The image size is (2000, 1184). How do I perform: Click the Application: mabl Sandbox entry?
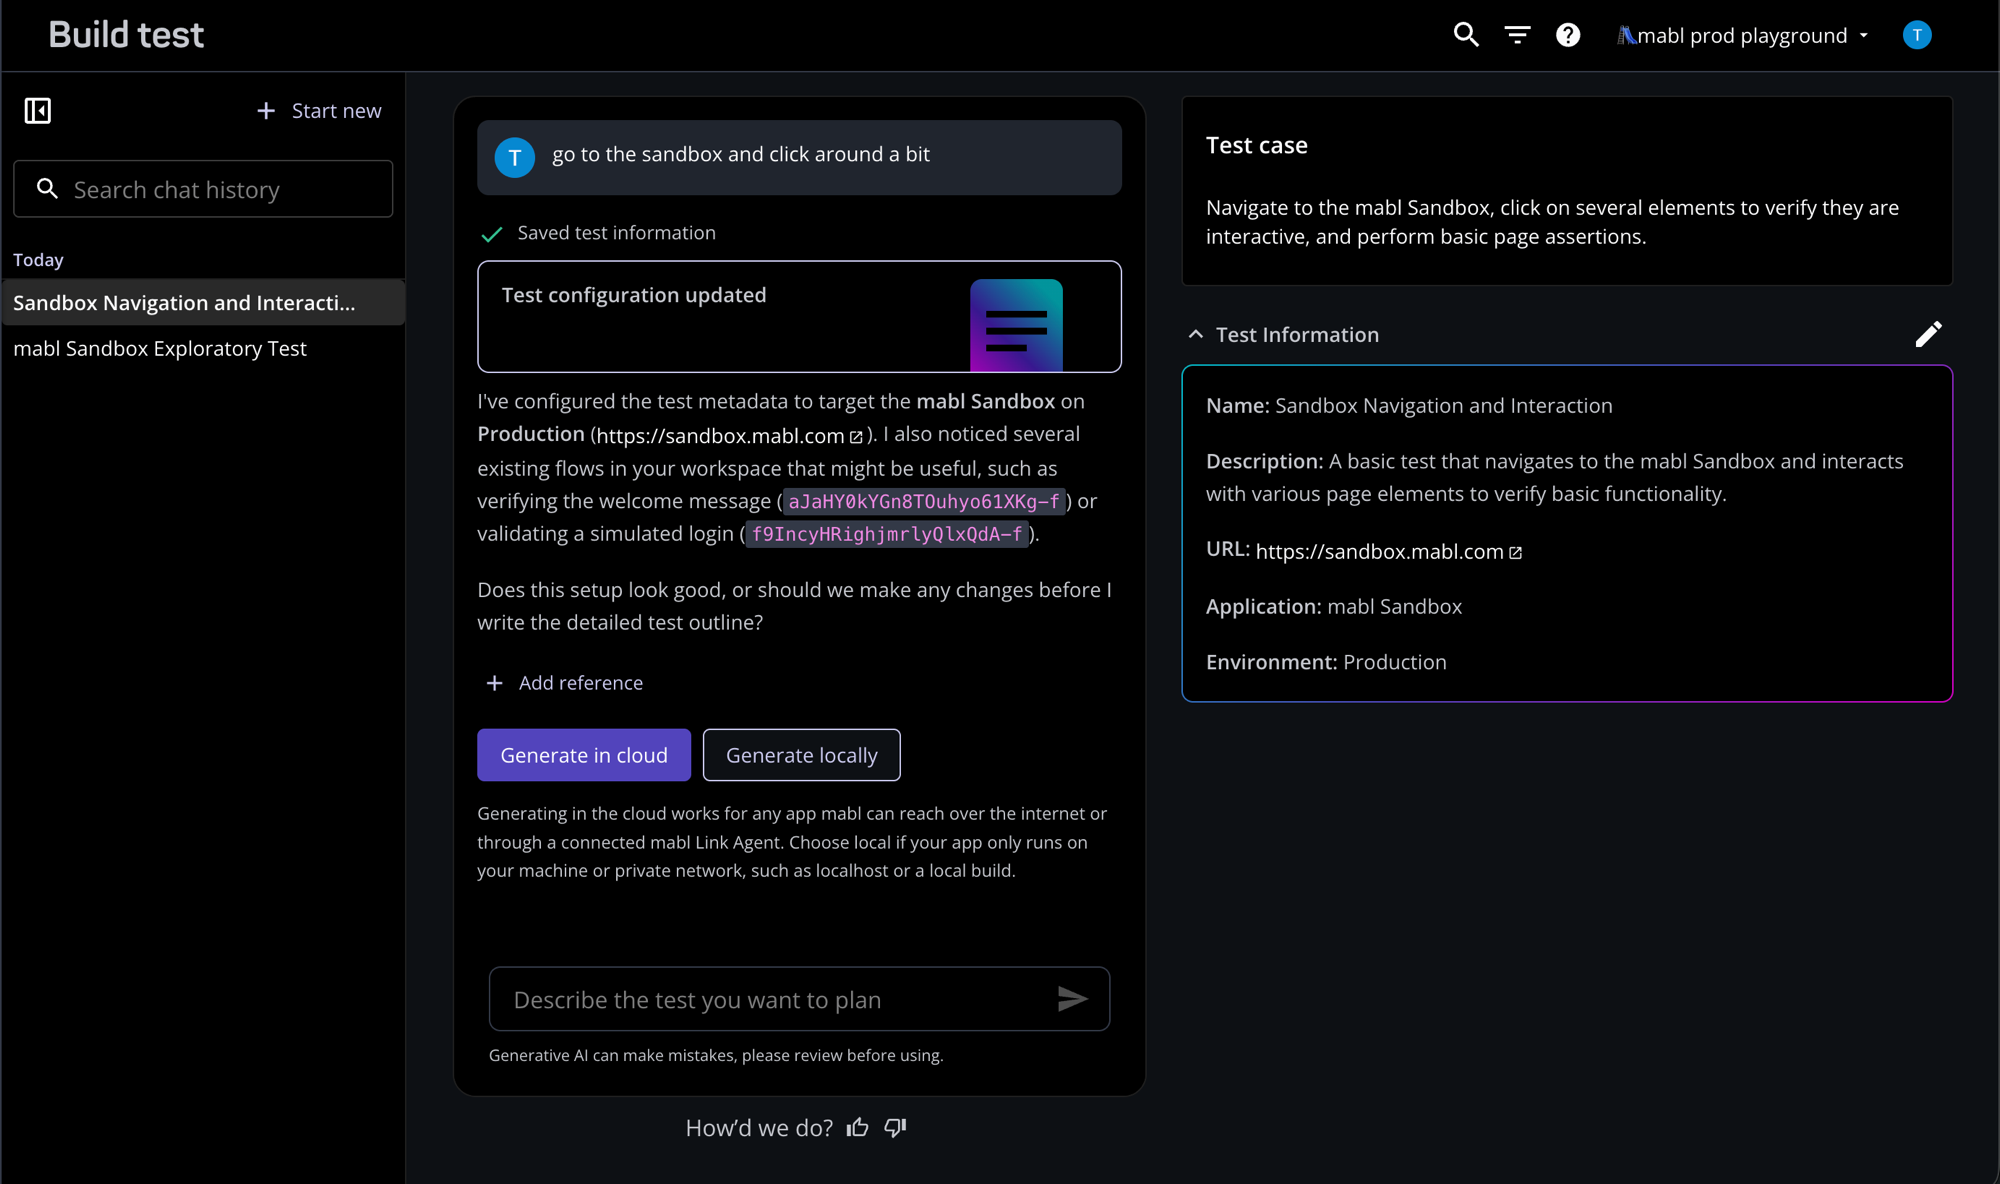[1334, 607]
